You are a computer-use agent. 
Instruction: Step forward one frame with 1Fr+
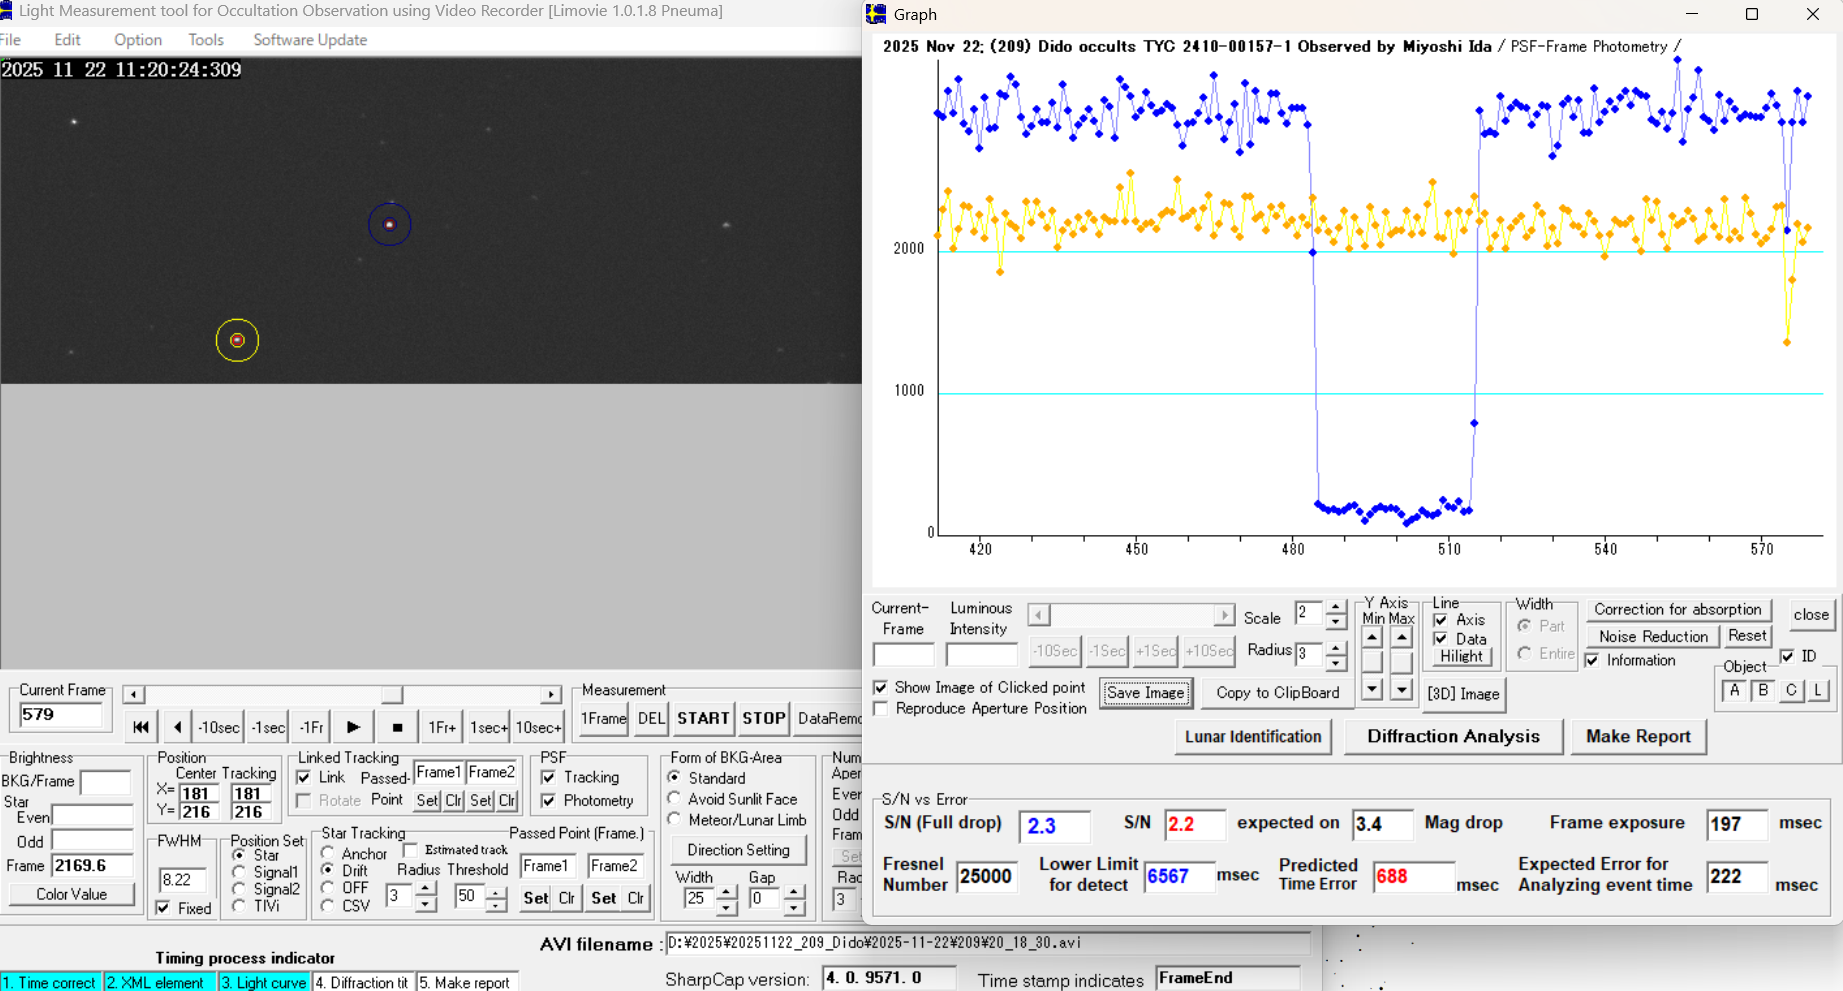(442, 727)
